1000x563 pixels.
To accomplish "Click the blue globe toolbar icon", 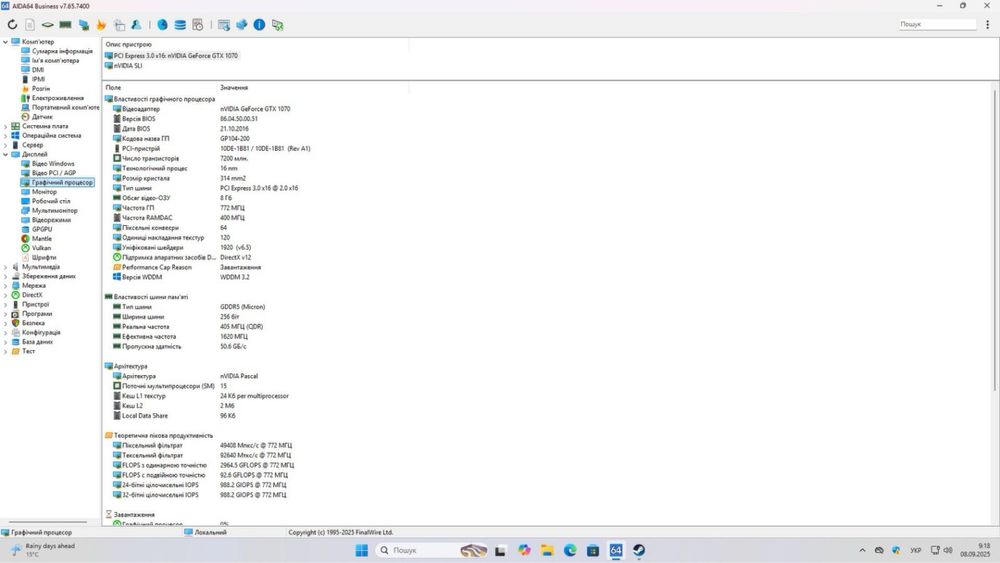I will tap(163, 25).
